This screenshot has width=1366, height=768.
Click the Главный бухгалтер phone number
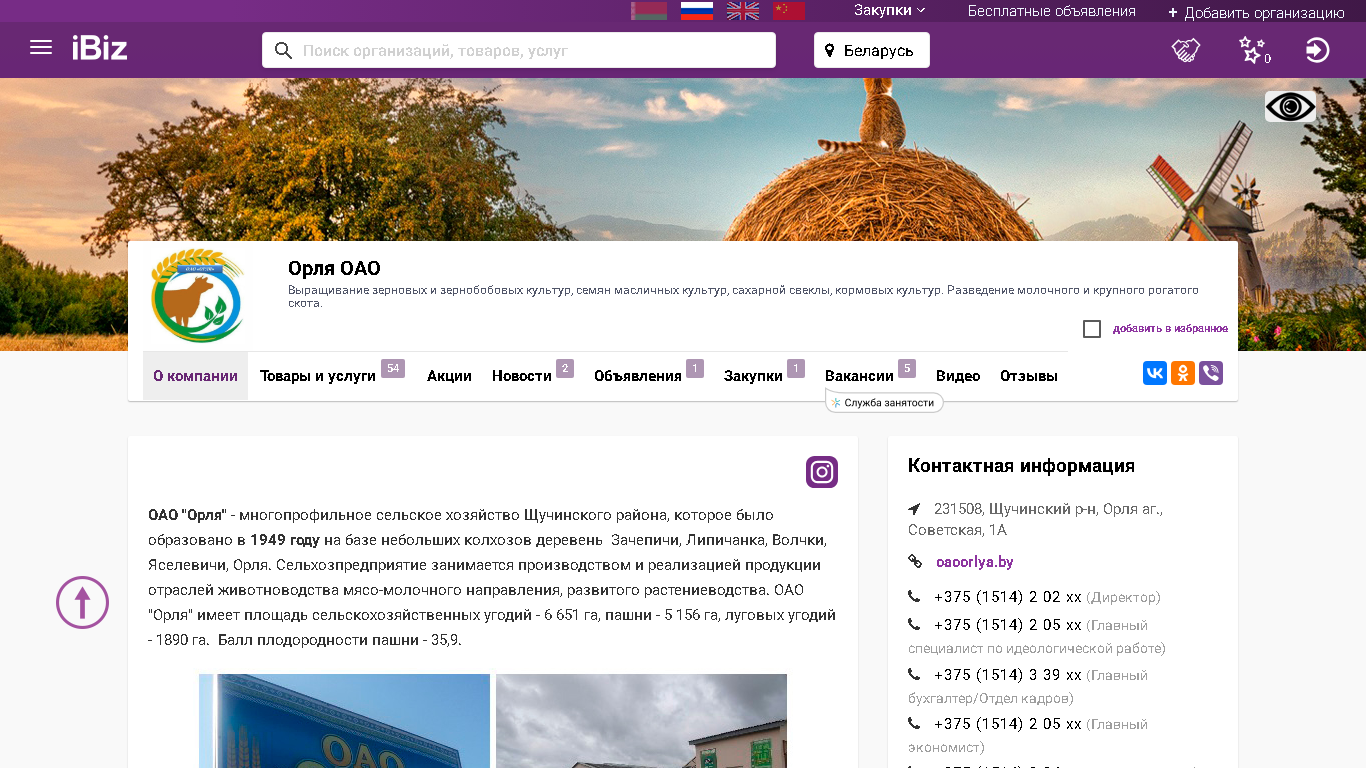coord(1008,675)
